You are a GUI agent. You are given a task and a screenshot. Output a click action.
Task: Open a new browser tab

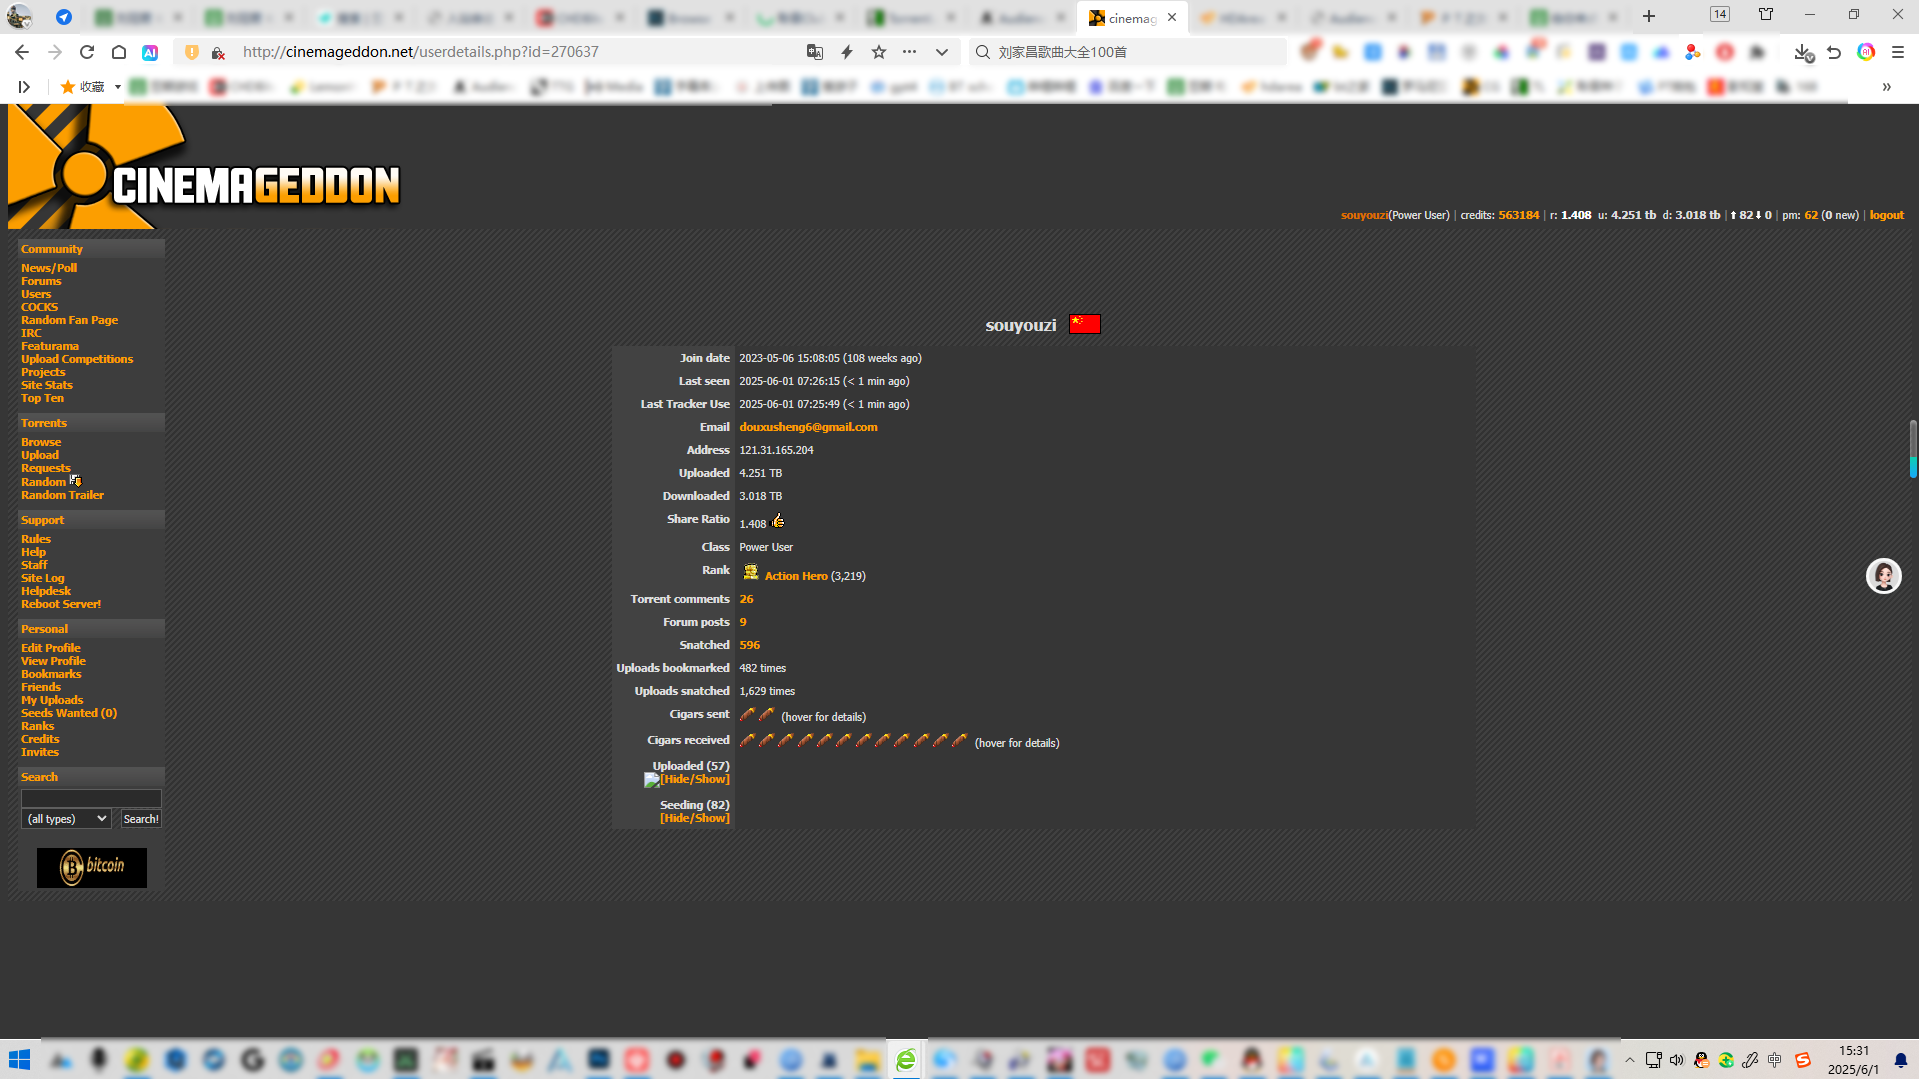tap(1649, 16)
